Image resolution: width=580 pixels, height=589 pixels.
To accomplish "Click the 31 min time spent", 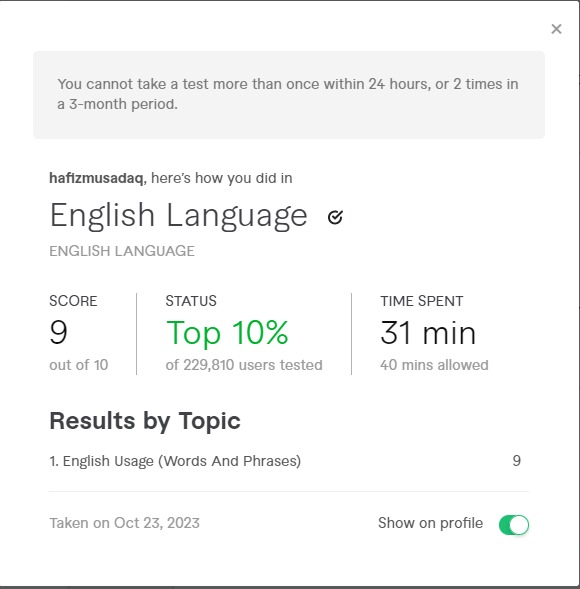I will coord(428,333).
